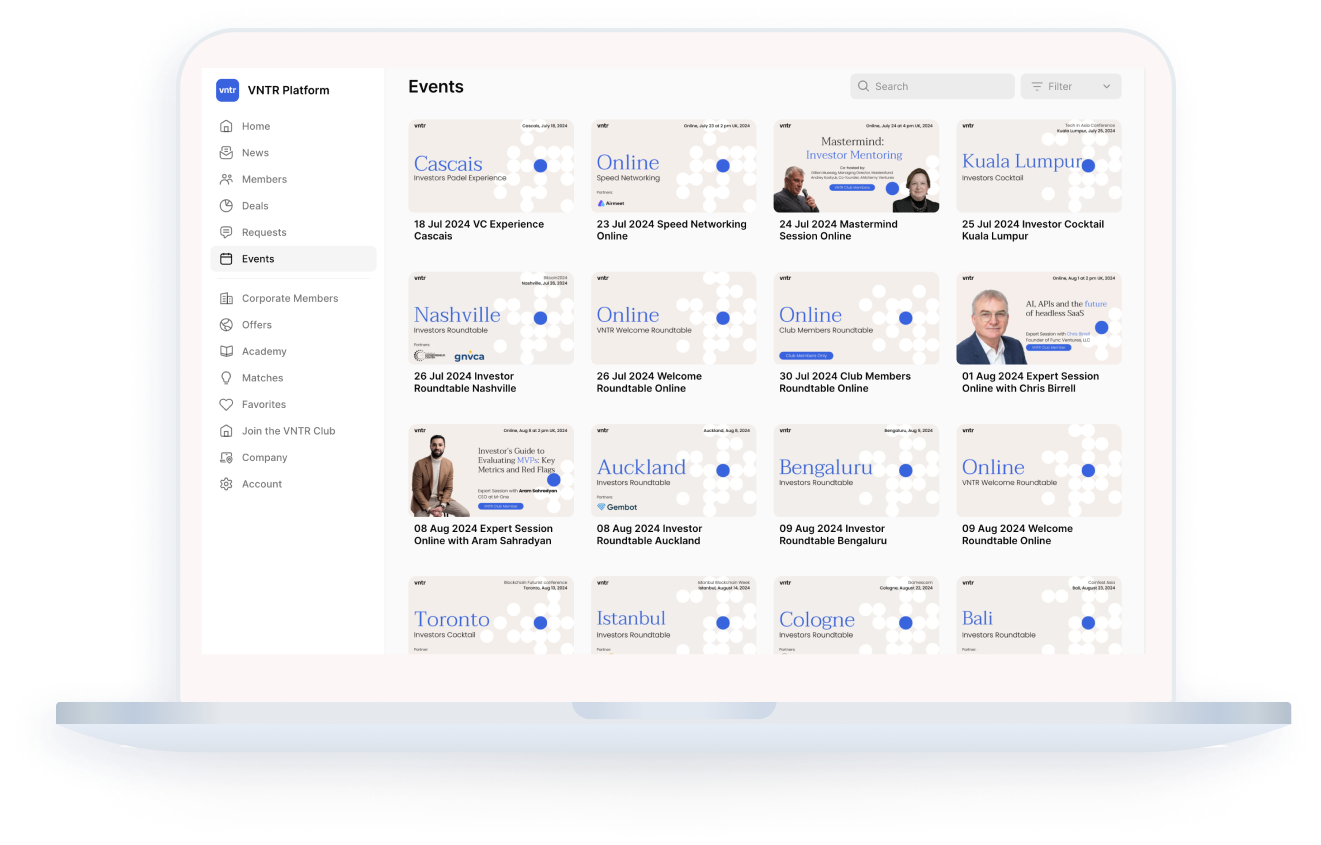This screenshot has width=1321, height=845.
Task: Open 24 Jul 2024 Mastermind Session Online link
Action: point(839,230)
